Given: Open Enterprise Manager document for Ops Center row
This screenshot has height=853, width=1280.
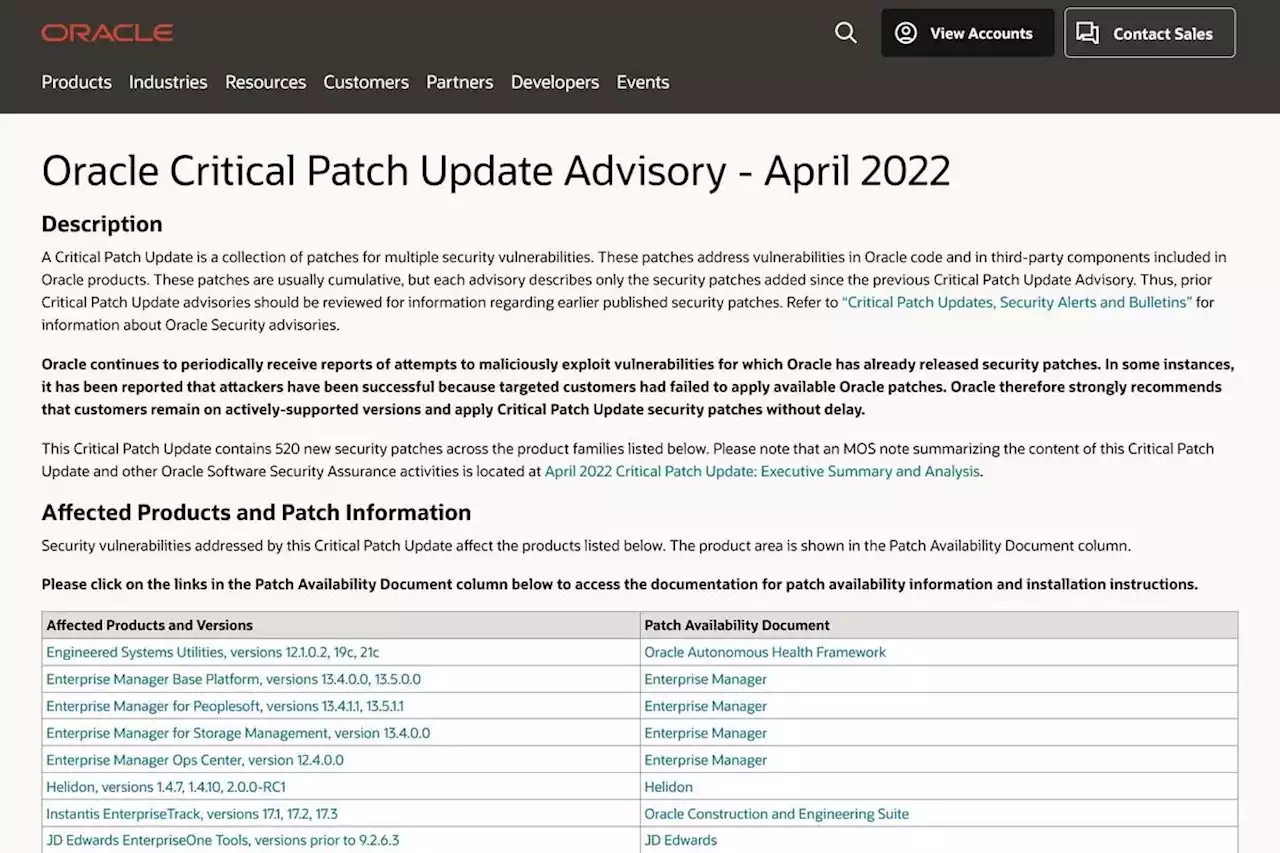Looking at the screenshot, I should [706, 760].
